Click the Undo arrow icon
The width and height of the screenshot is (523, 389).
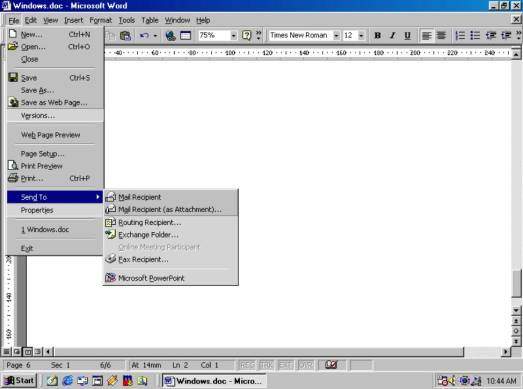144,35
